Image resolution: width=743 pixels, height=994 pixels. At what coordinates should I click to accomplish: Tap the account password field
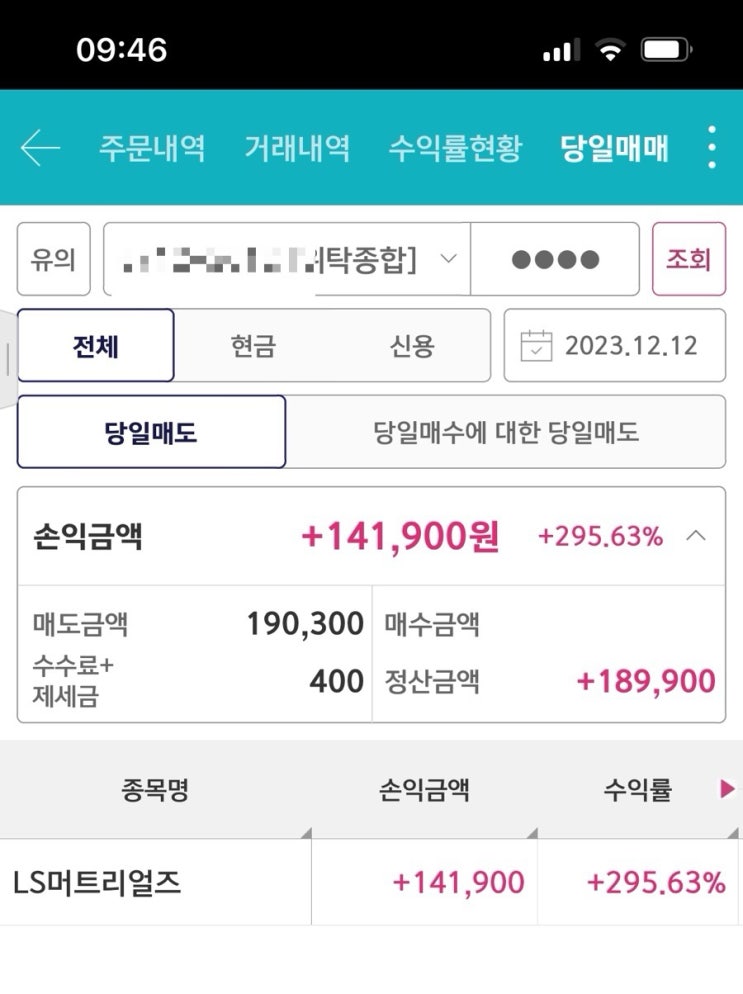pyautogui.click(x=555, y=259)
